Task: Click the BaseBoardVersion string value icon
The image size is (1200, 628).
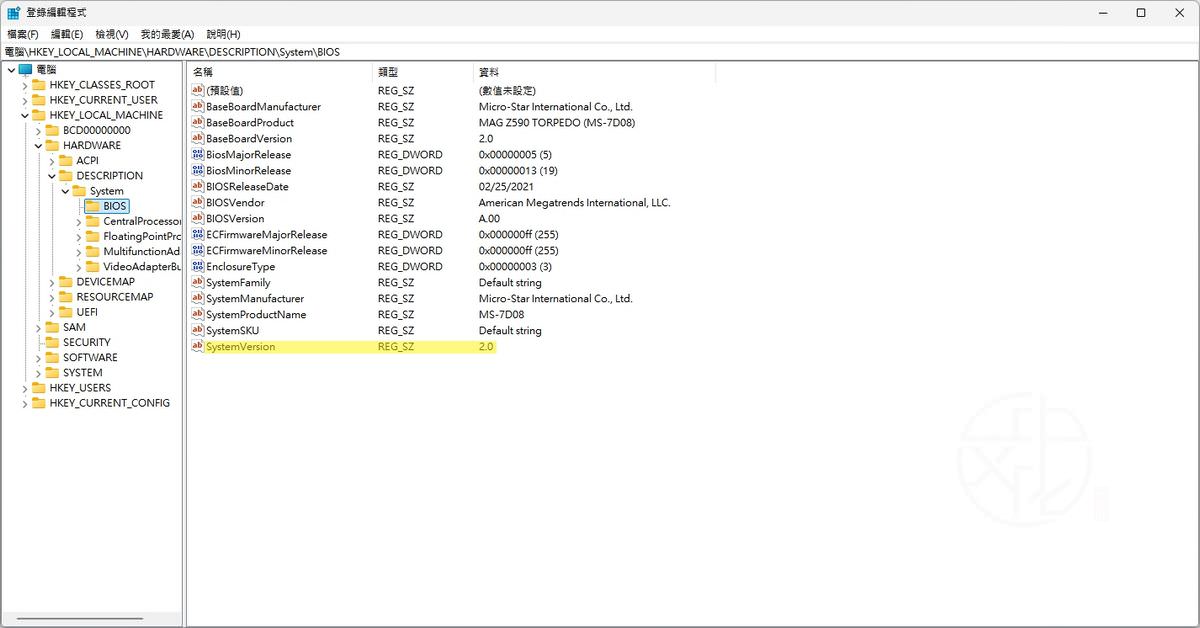Action: click(197, 138)
